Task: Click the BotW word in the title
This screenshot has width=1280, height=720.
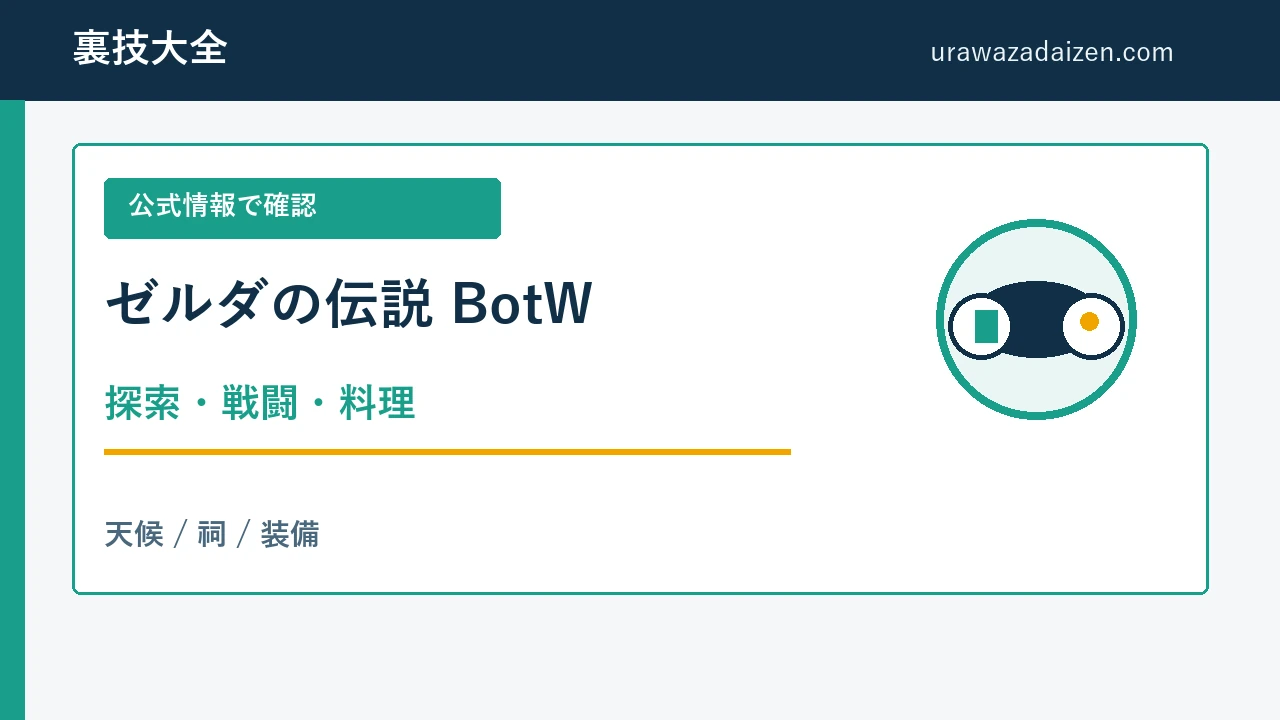Action: point(522,304)
